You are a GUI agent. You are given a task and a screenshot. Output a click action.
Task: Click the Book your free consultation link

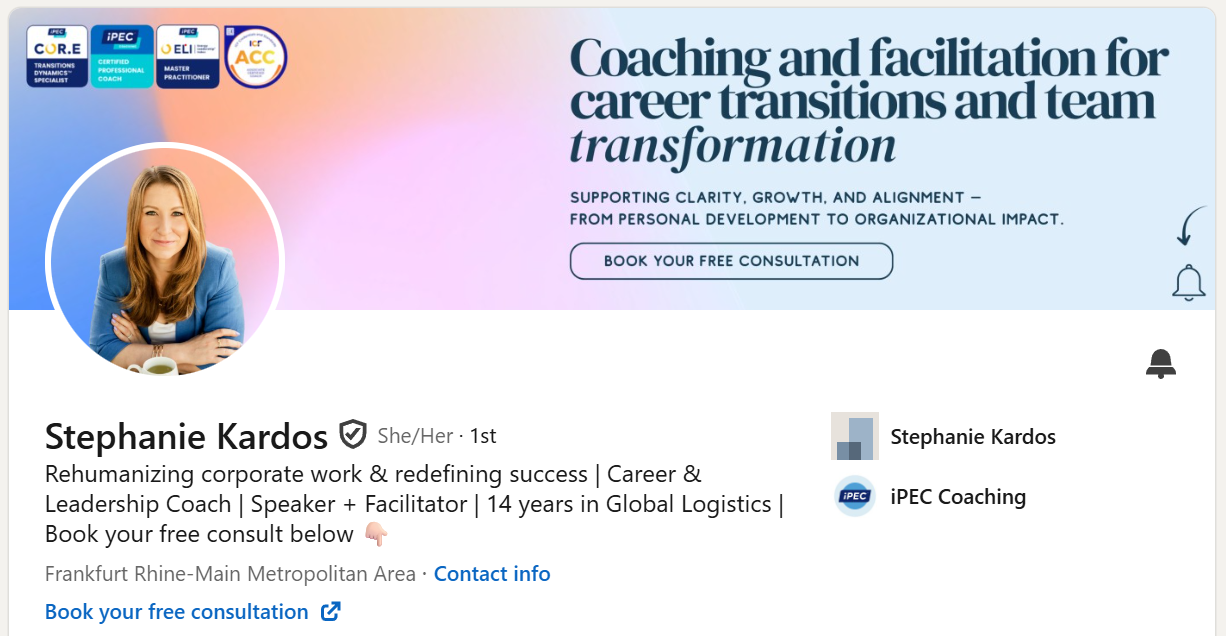178,611
